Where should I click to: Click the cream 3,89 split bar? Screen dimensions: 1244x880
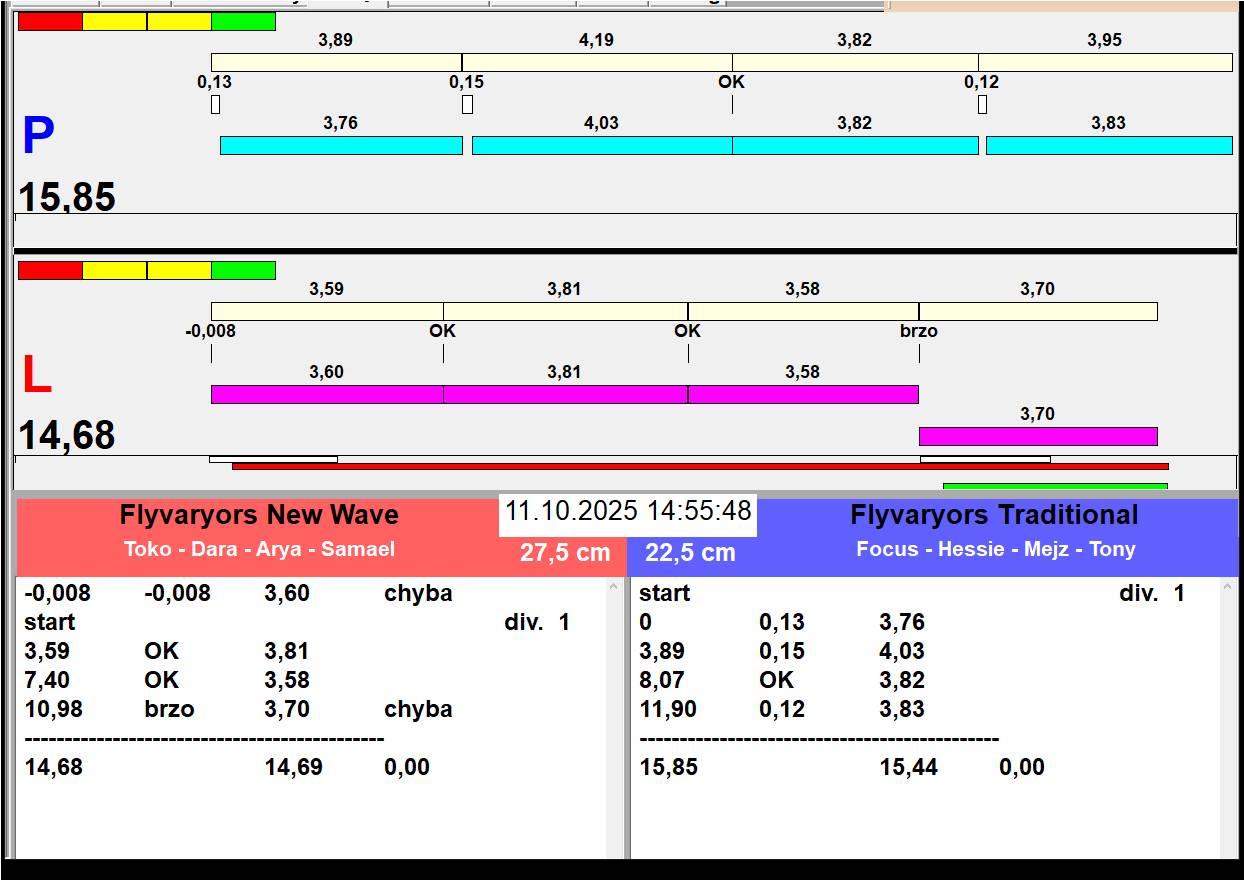point(336,62)
